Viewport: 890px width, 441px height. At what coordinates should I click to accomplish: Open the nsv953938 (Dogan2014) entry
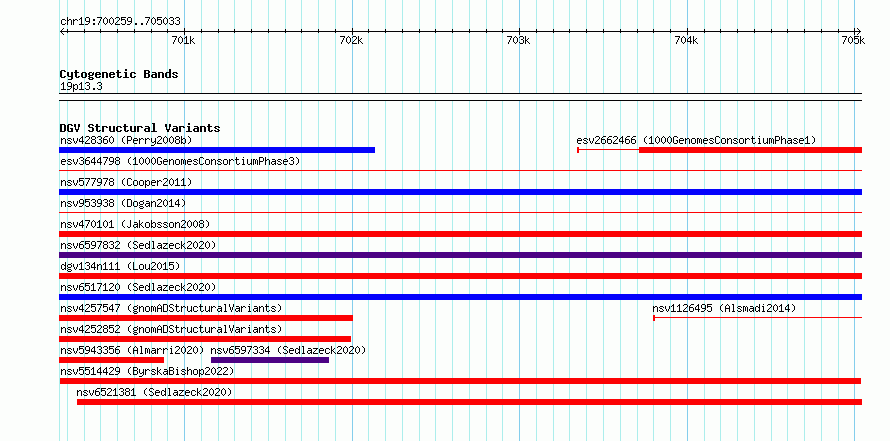point(123,203)
